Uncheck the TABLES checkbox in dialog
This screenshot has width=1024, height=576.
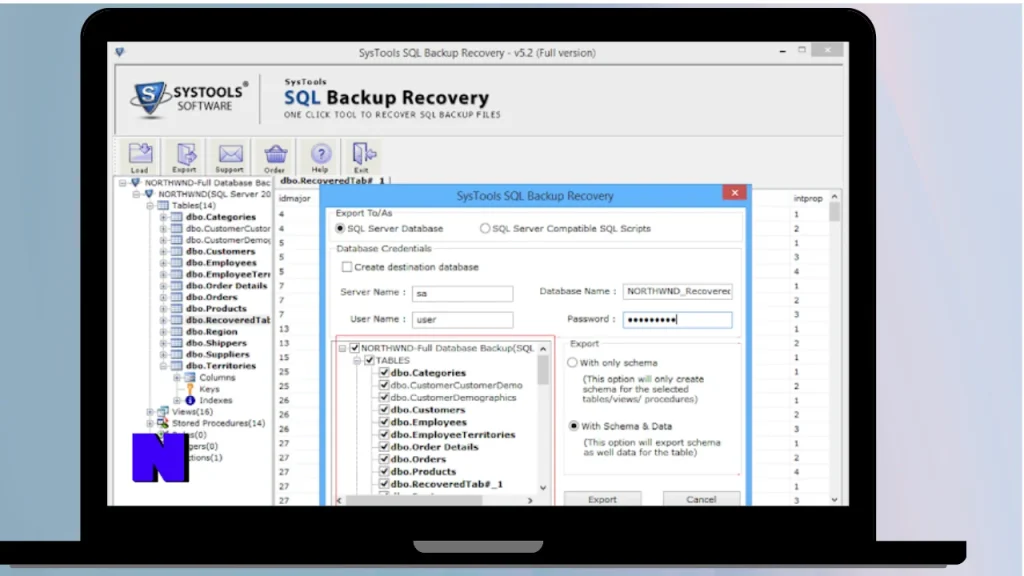370,360
